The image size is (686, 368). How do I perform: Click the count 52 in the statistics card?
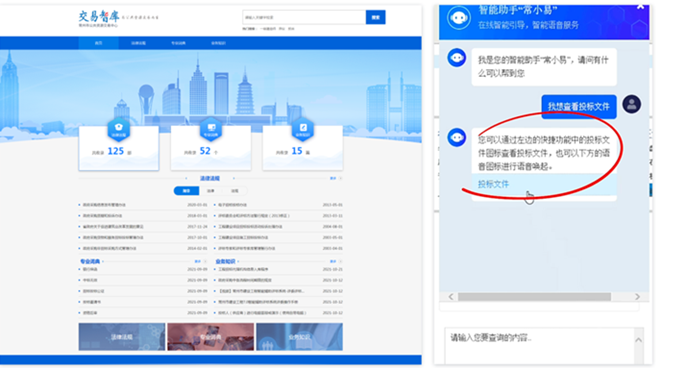pos(205,151)
